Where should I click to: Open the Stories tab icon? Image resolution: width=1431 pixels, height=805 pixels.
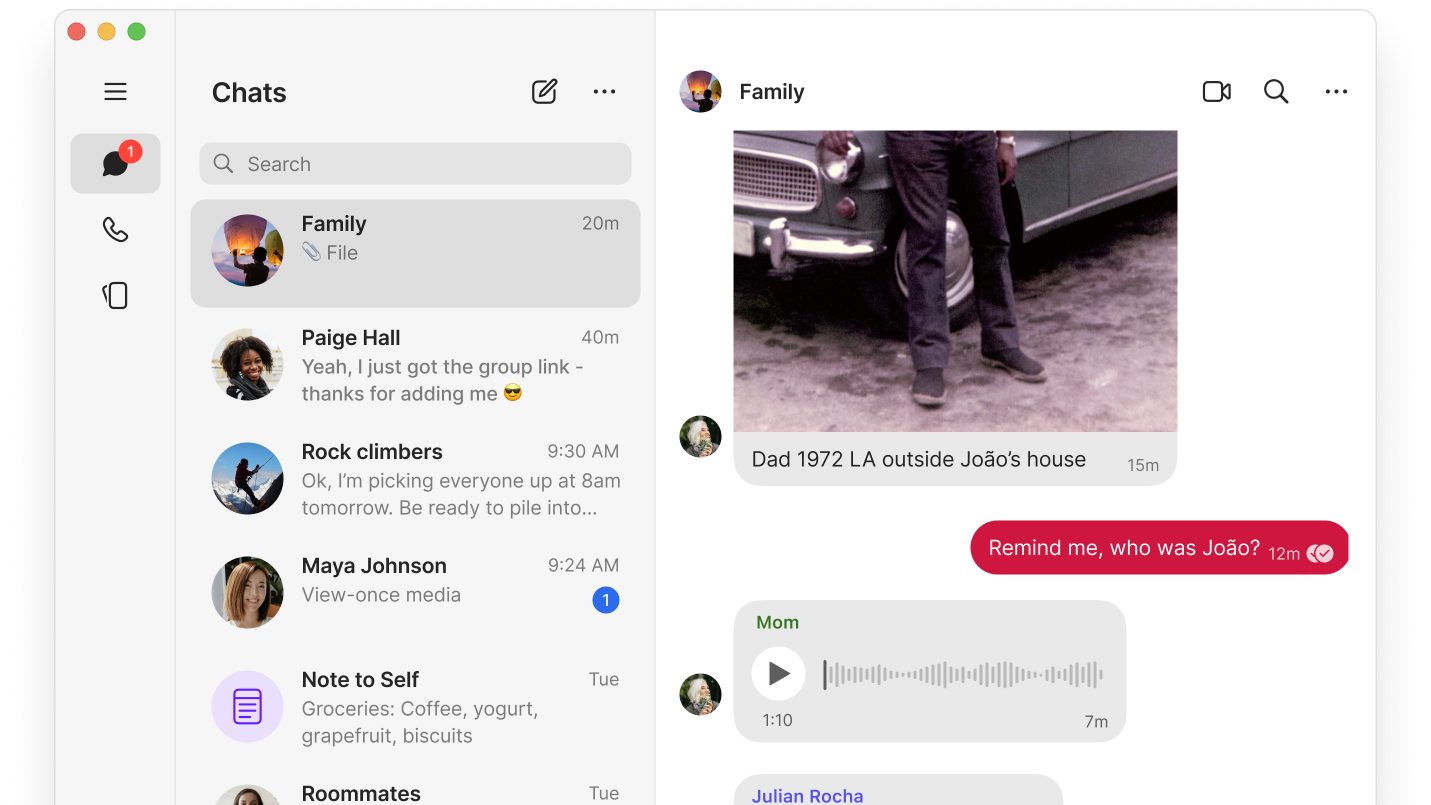coord(115,296)
